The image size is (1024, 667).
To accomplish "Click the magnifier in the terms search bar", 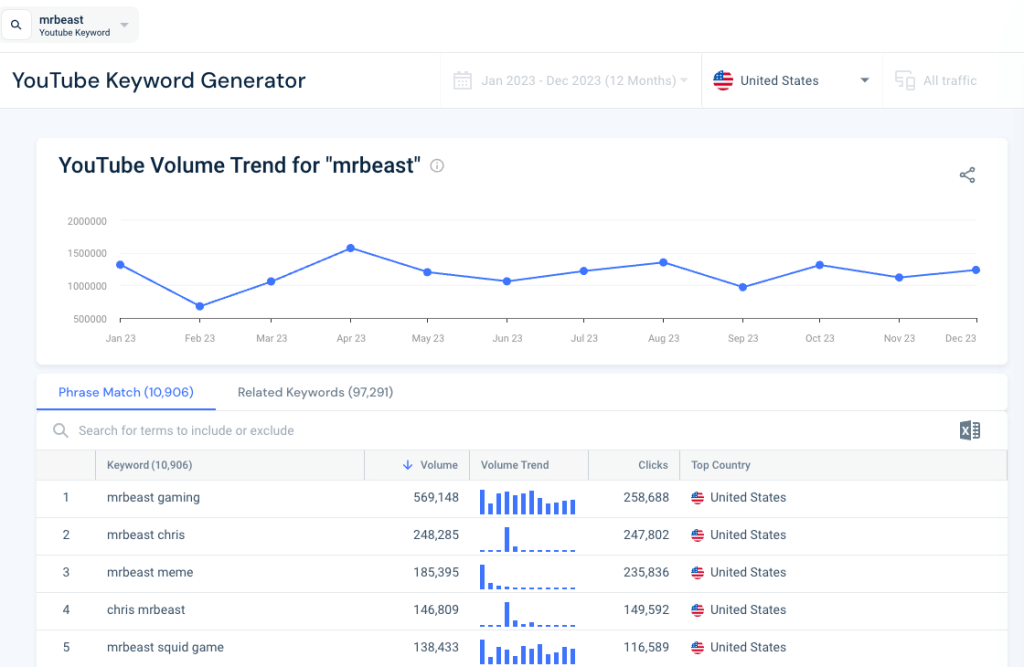I will click(x=60, y=430).
